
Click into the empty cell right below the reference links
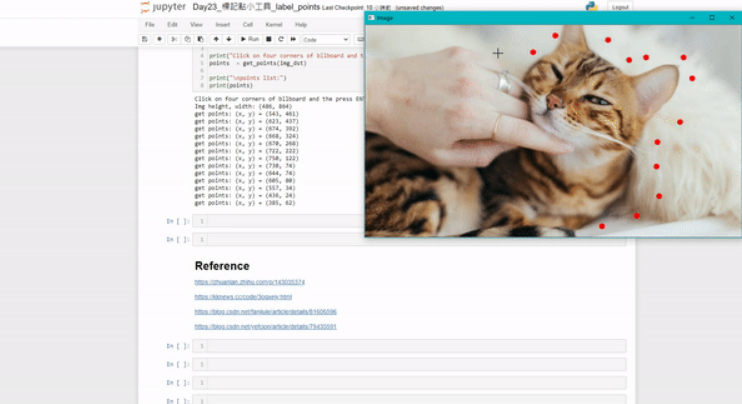click(409, 346)
